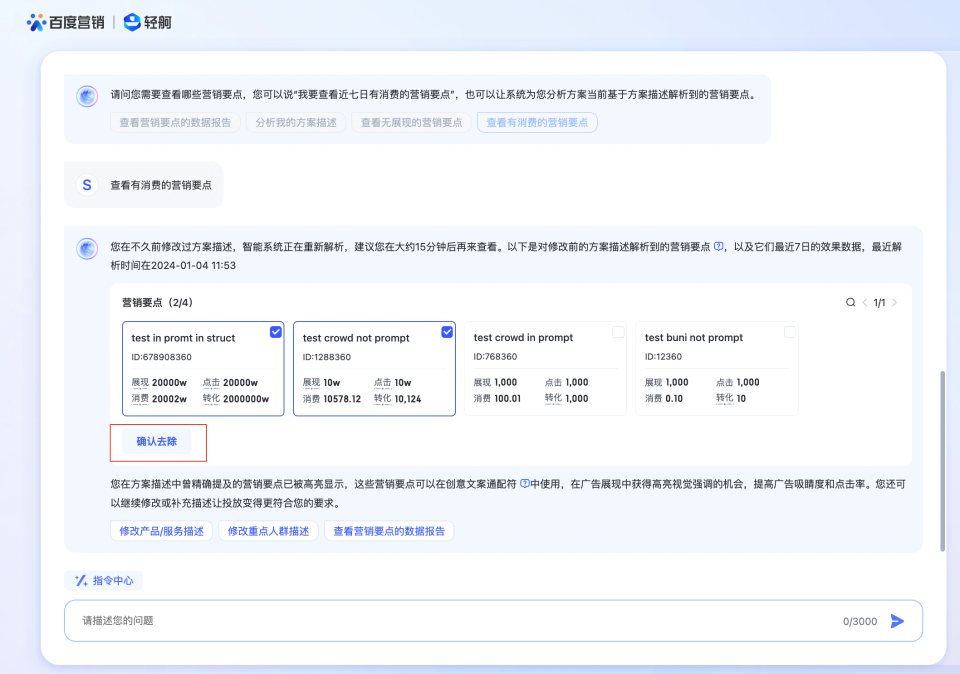Viewport: 960px width, 674px height.
Task: Go to next page of marketing points
Action: click(x=894, y=302)
